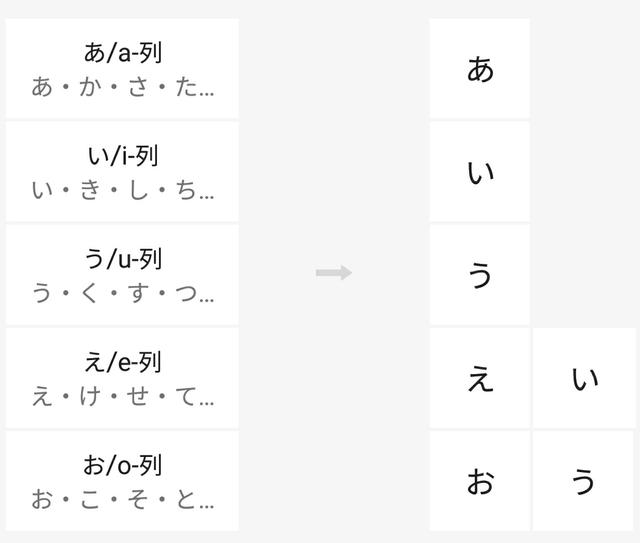This screenshot has height=543, width=640.
Task: Click the え・け・せ・て preview line
Action: click(x=122, y=396)
